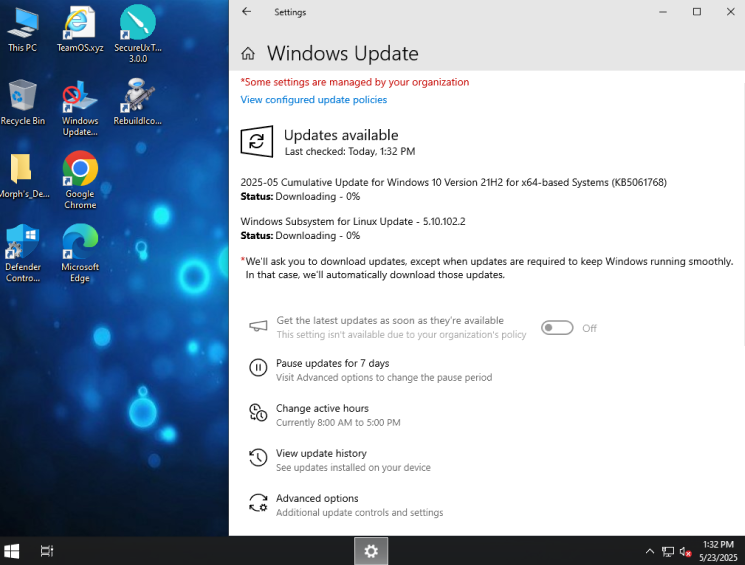Click the muted volume tray icon

685,552
